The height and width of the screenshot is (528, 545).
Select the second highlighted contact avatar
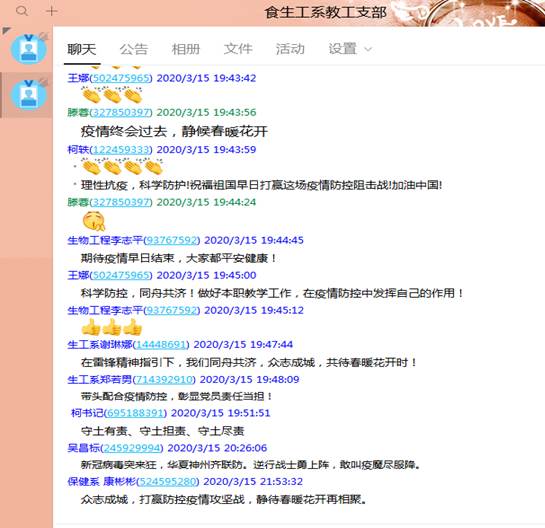point(29,95)
